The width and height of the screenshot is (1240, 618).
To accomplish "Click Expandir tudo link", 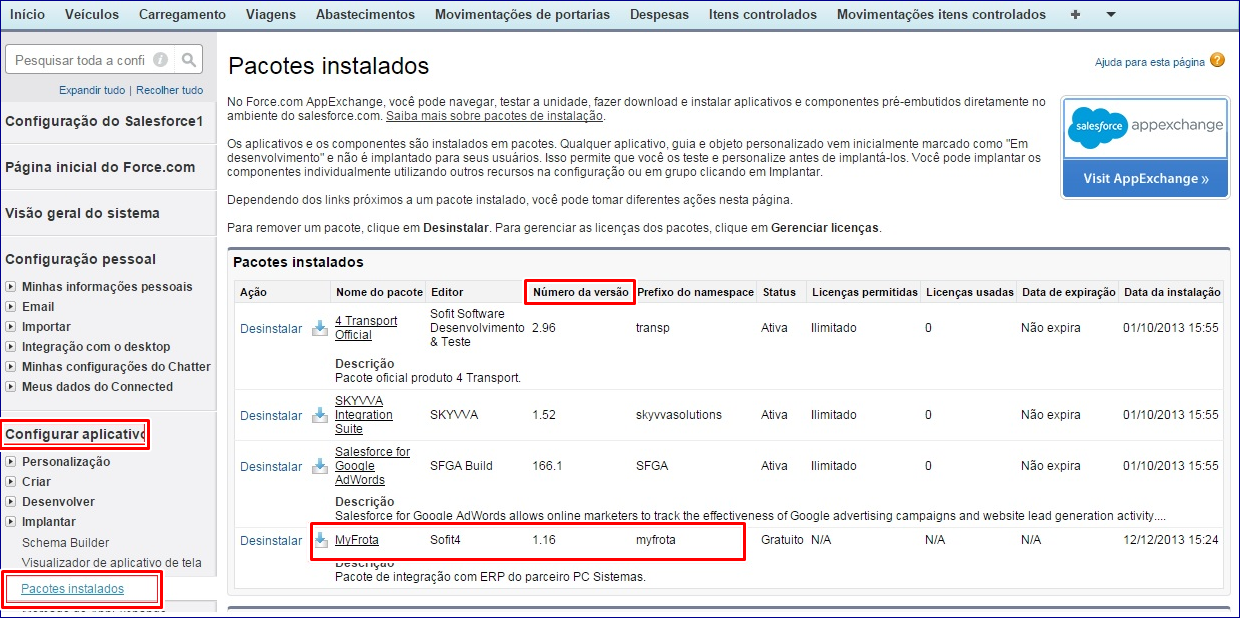I will tap(92, 90).
